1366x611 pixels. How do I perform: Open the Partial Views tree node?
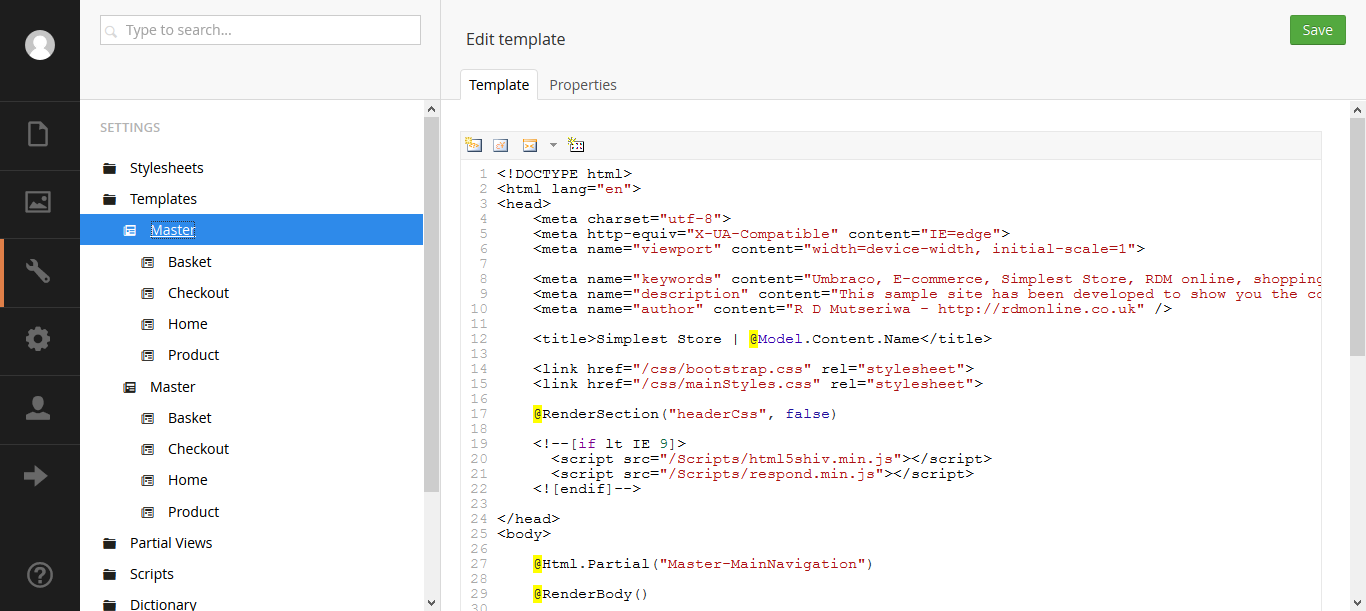point(171,543)
